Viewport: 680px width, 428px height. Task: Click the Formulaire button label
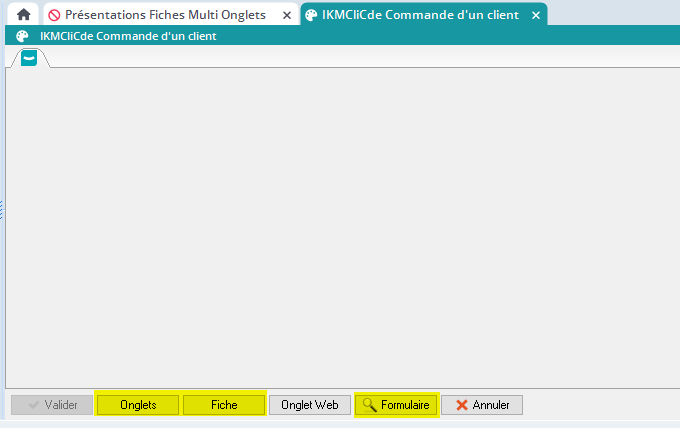[x=404, y=405]
